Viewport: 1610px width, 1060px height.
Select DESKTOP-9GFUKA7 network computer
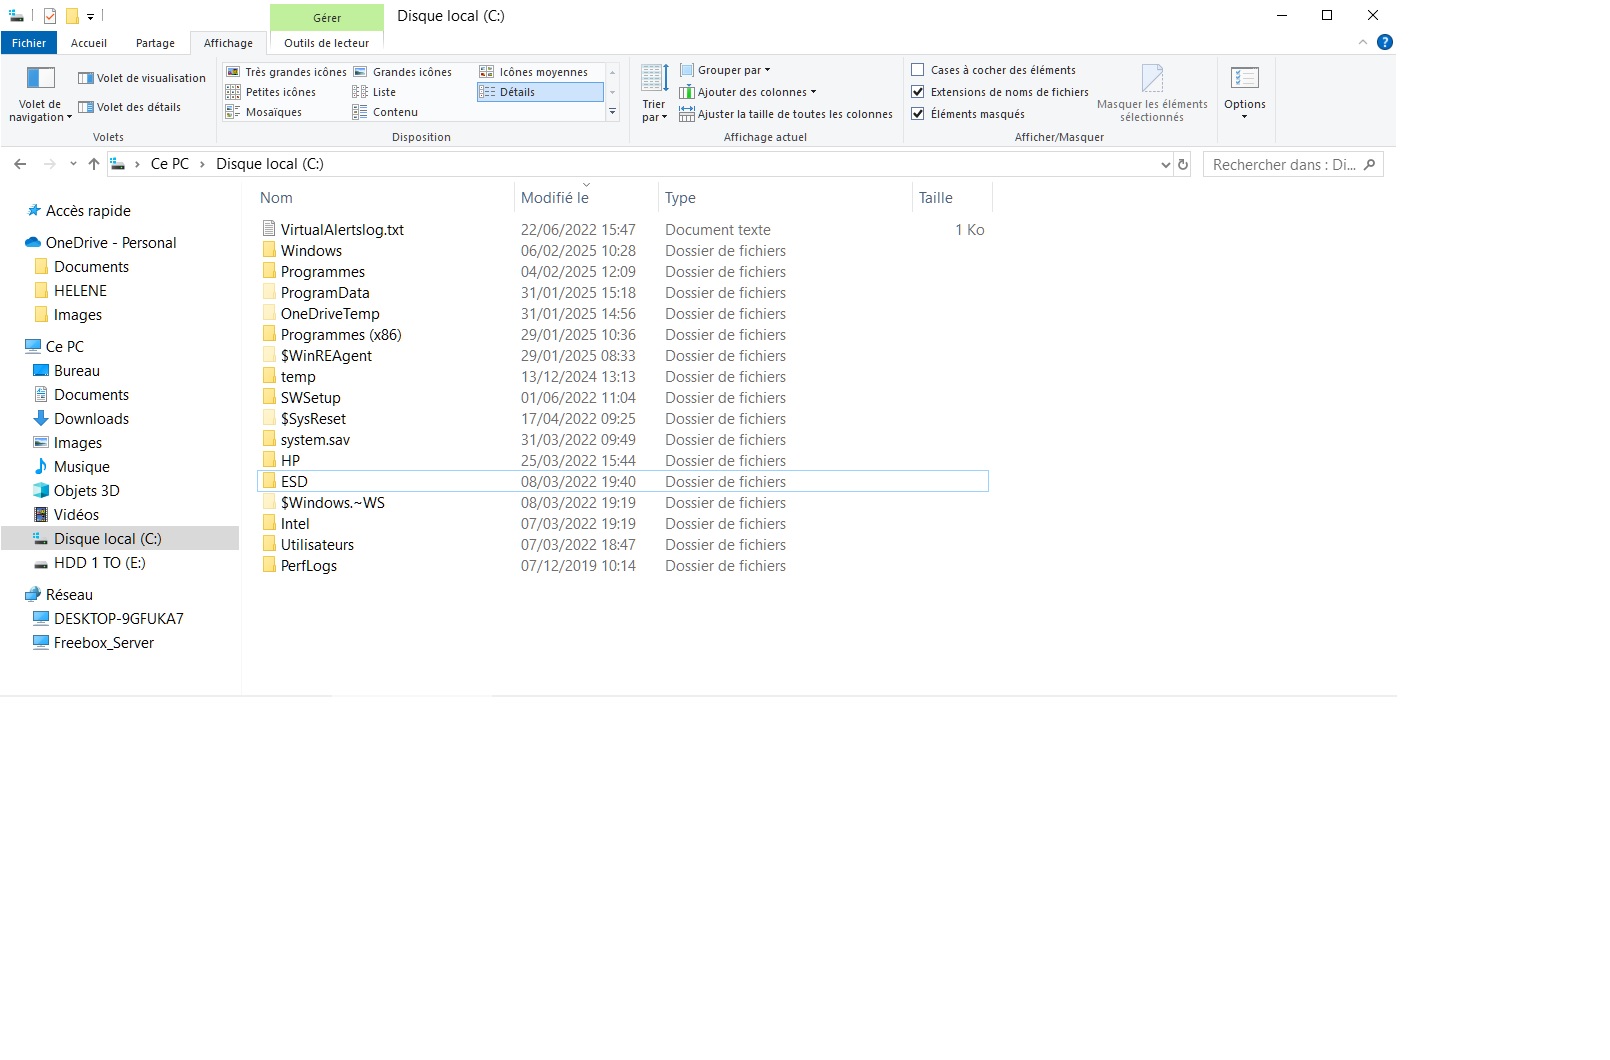119,619
